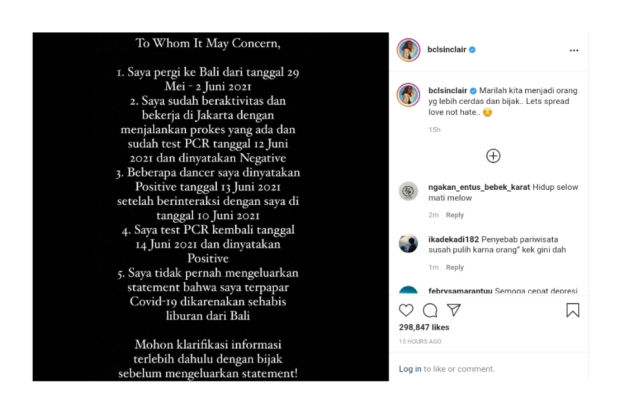Reply to ngakan_entus_bebek_karat comment

pos(455,215)
